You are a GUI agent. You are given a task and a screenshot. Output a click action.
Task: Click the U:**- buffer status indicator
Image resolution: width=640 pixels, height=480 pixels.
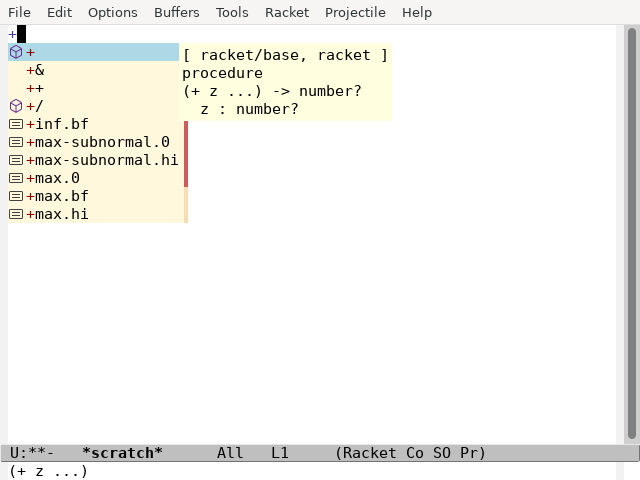coord(32,453)
